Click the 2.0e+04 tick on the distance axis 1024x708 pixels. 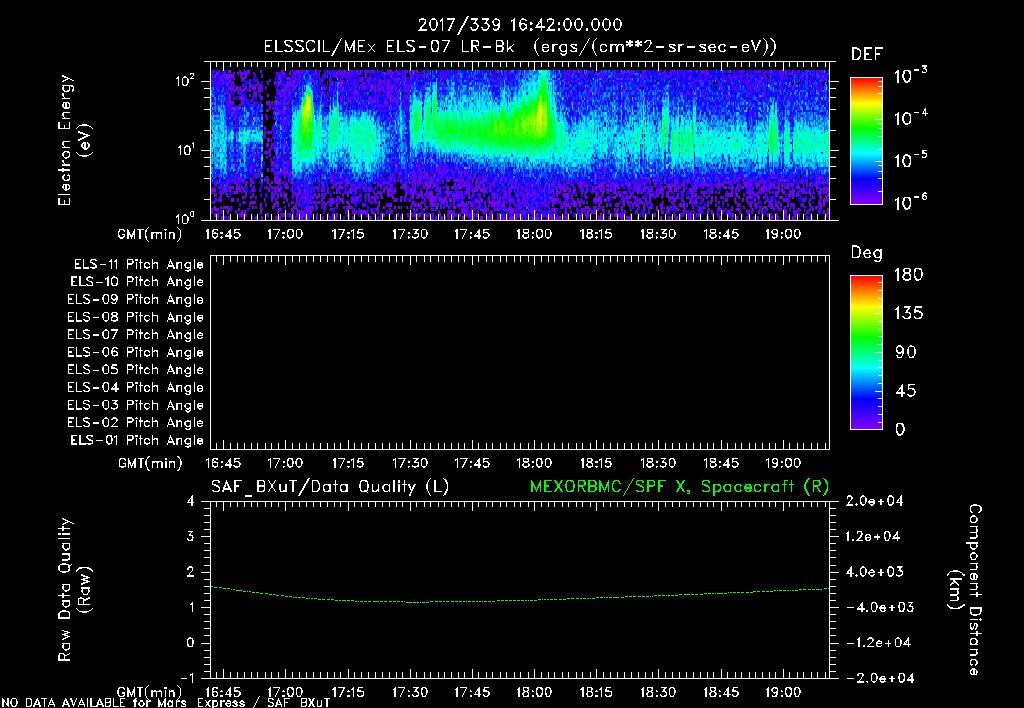874,501
